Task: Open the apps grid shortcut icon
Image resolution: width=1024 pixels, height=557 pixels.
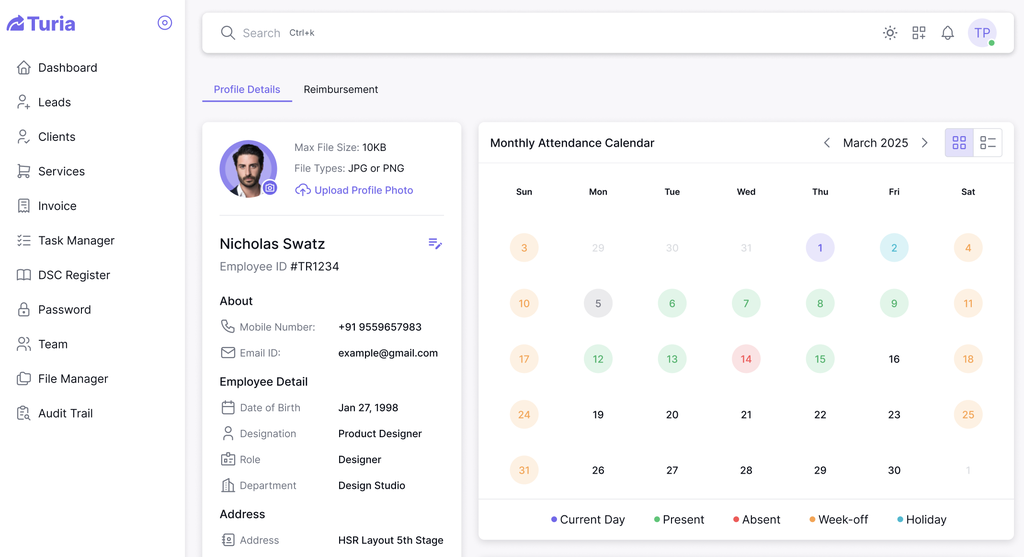Action: click(919, 33)
